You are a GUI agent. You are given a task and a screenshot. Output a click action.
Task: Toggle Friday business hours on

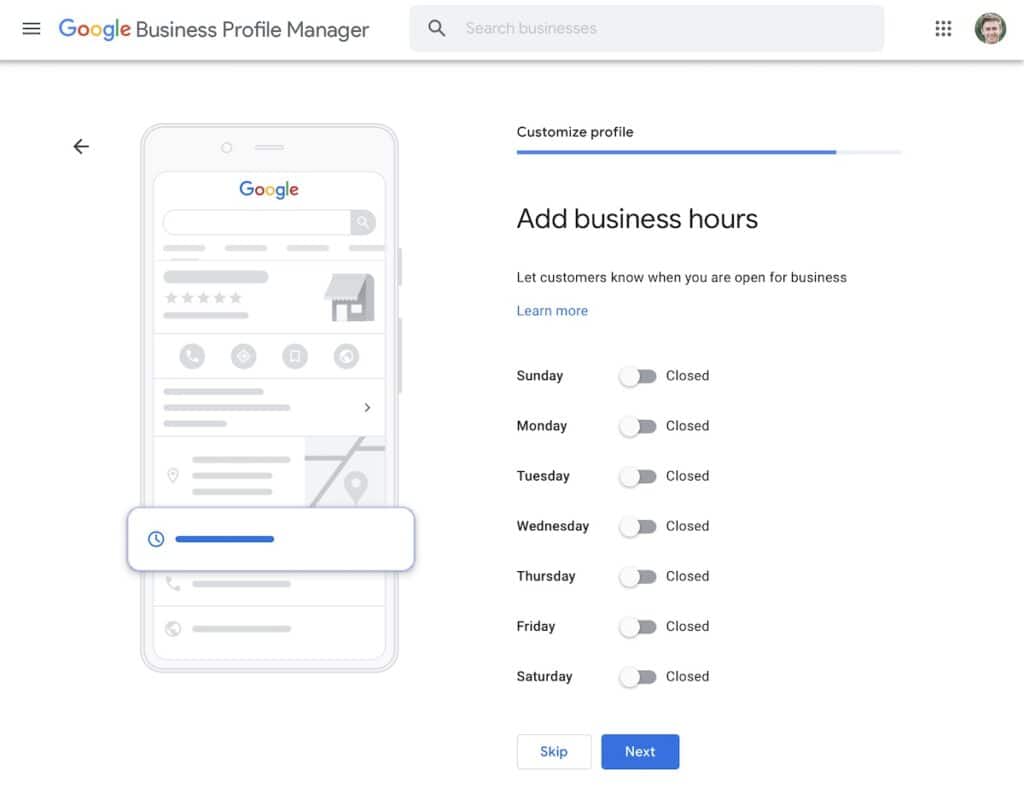tap(637, 626)
